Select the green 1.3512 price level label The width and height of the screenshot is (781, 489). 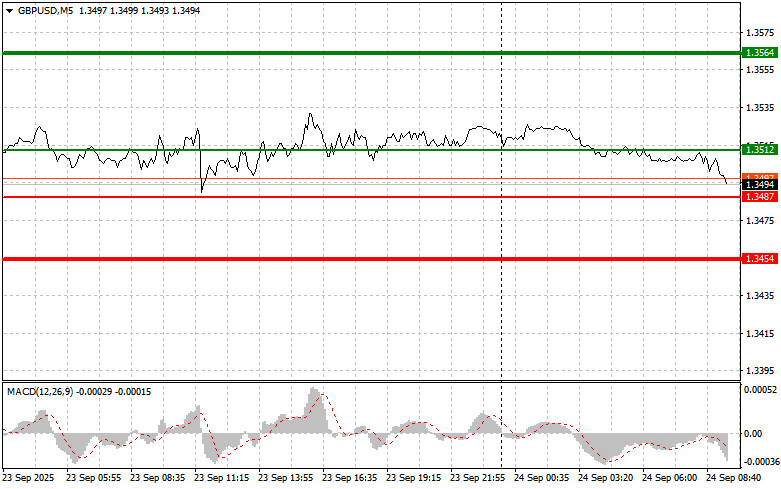click(760, 149)
